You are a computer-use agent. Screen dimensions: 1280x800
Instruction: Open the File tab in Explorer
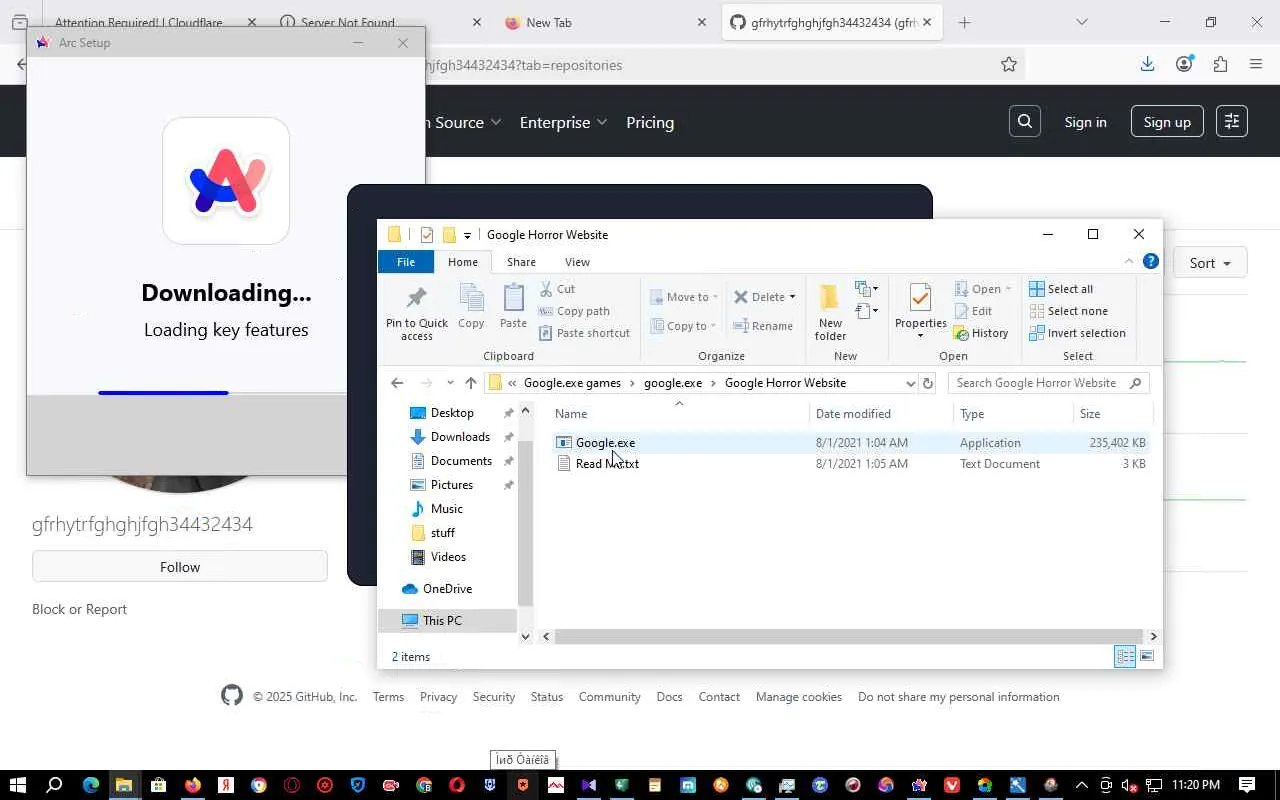pos(406,262)
